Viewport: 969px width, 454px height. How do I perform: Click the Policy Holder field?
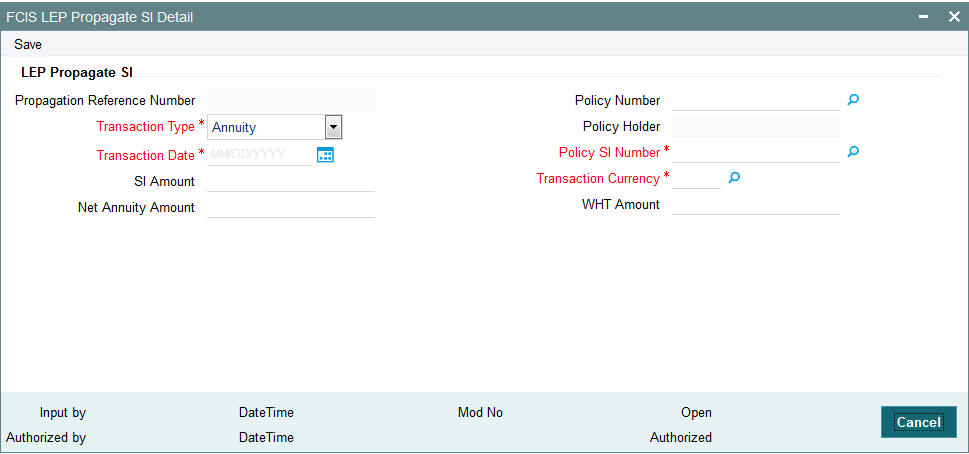(x=756, y=126)
